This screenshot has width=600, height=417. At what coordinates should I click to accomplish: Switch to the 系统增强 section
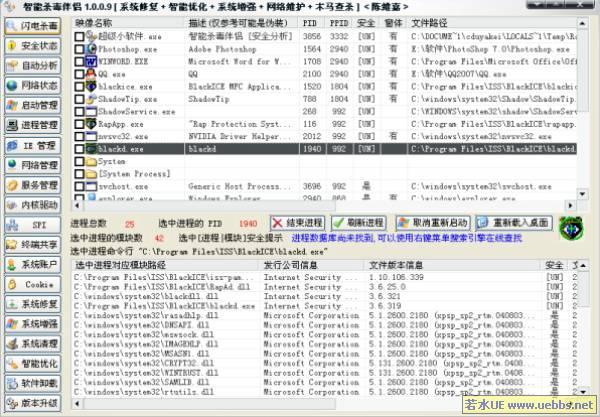pyautogui.click(x=33, y=325)
